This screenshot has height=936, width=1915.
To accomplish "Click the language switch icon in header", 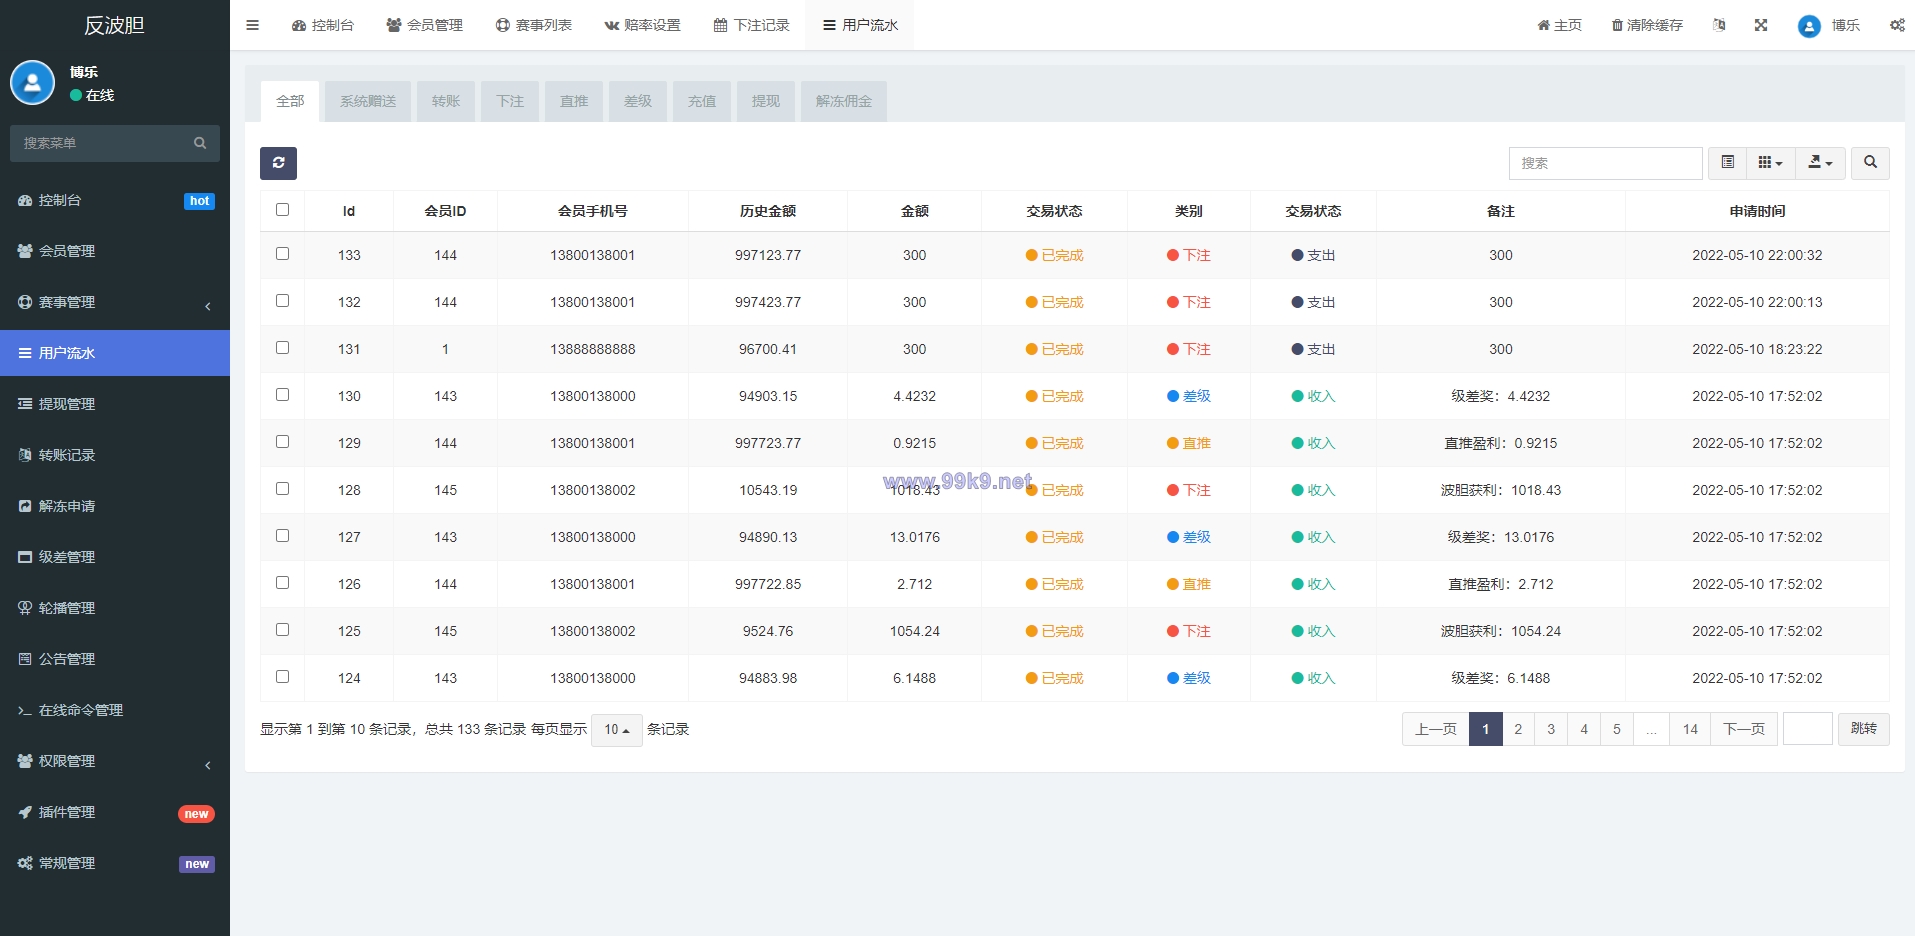I will point(1719,25).
